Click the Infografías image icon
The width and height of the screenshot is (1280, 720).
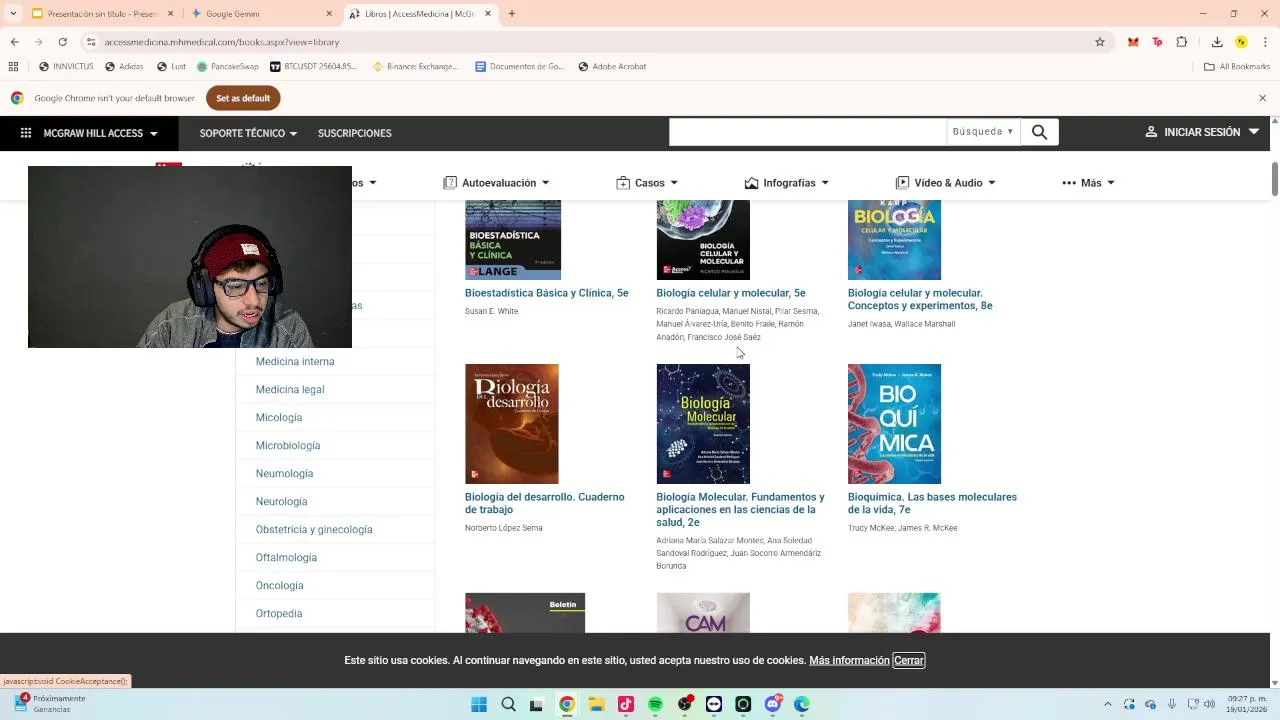[751, 183]
